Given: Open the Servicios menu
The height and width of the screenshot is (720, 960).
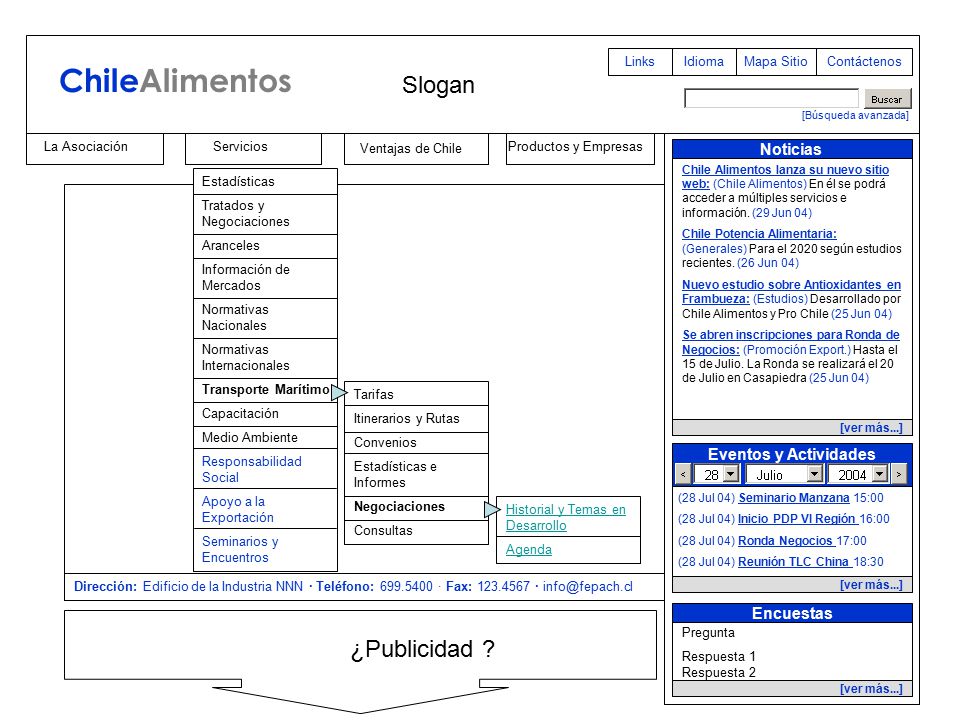Looking at the screenshot, I should (x=253, y=149).
